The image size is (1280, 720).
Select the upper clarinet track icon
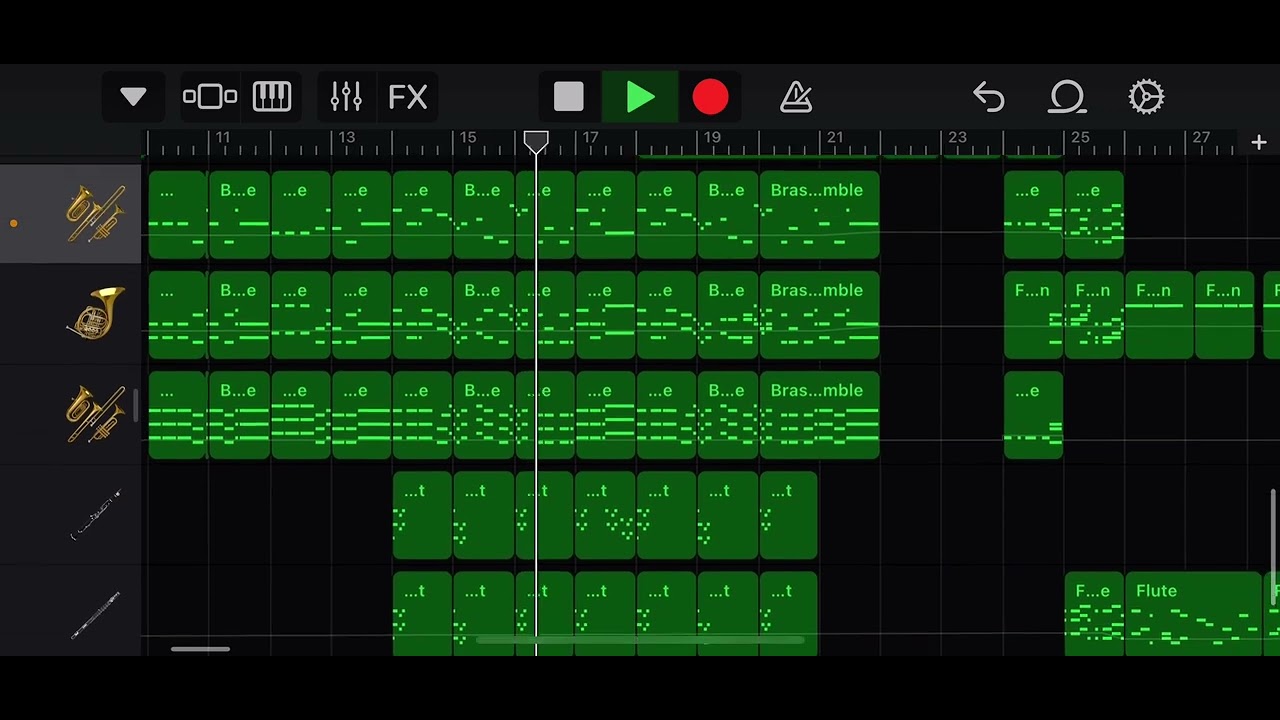[96, 514]
